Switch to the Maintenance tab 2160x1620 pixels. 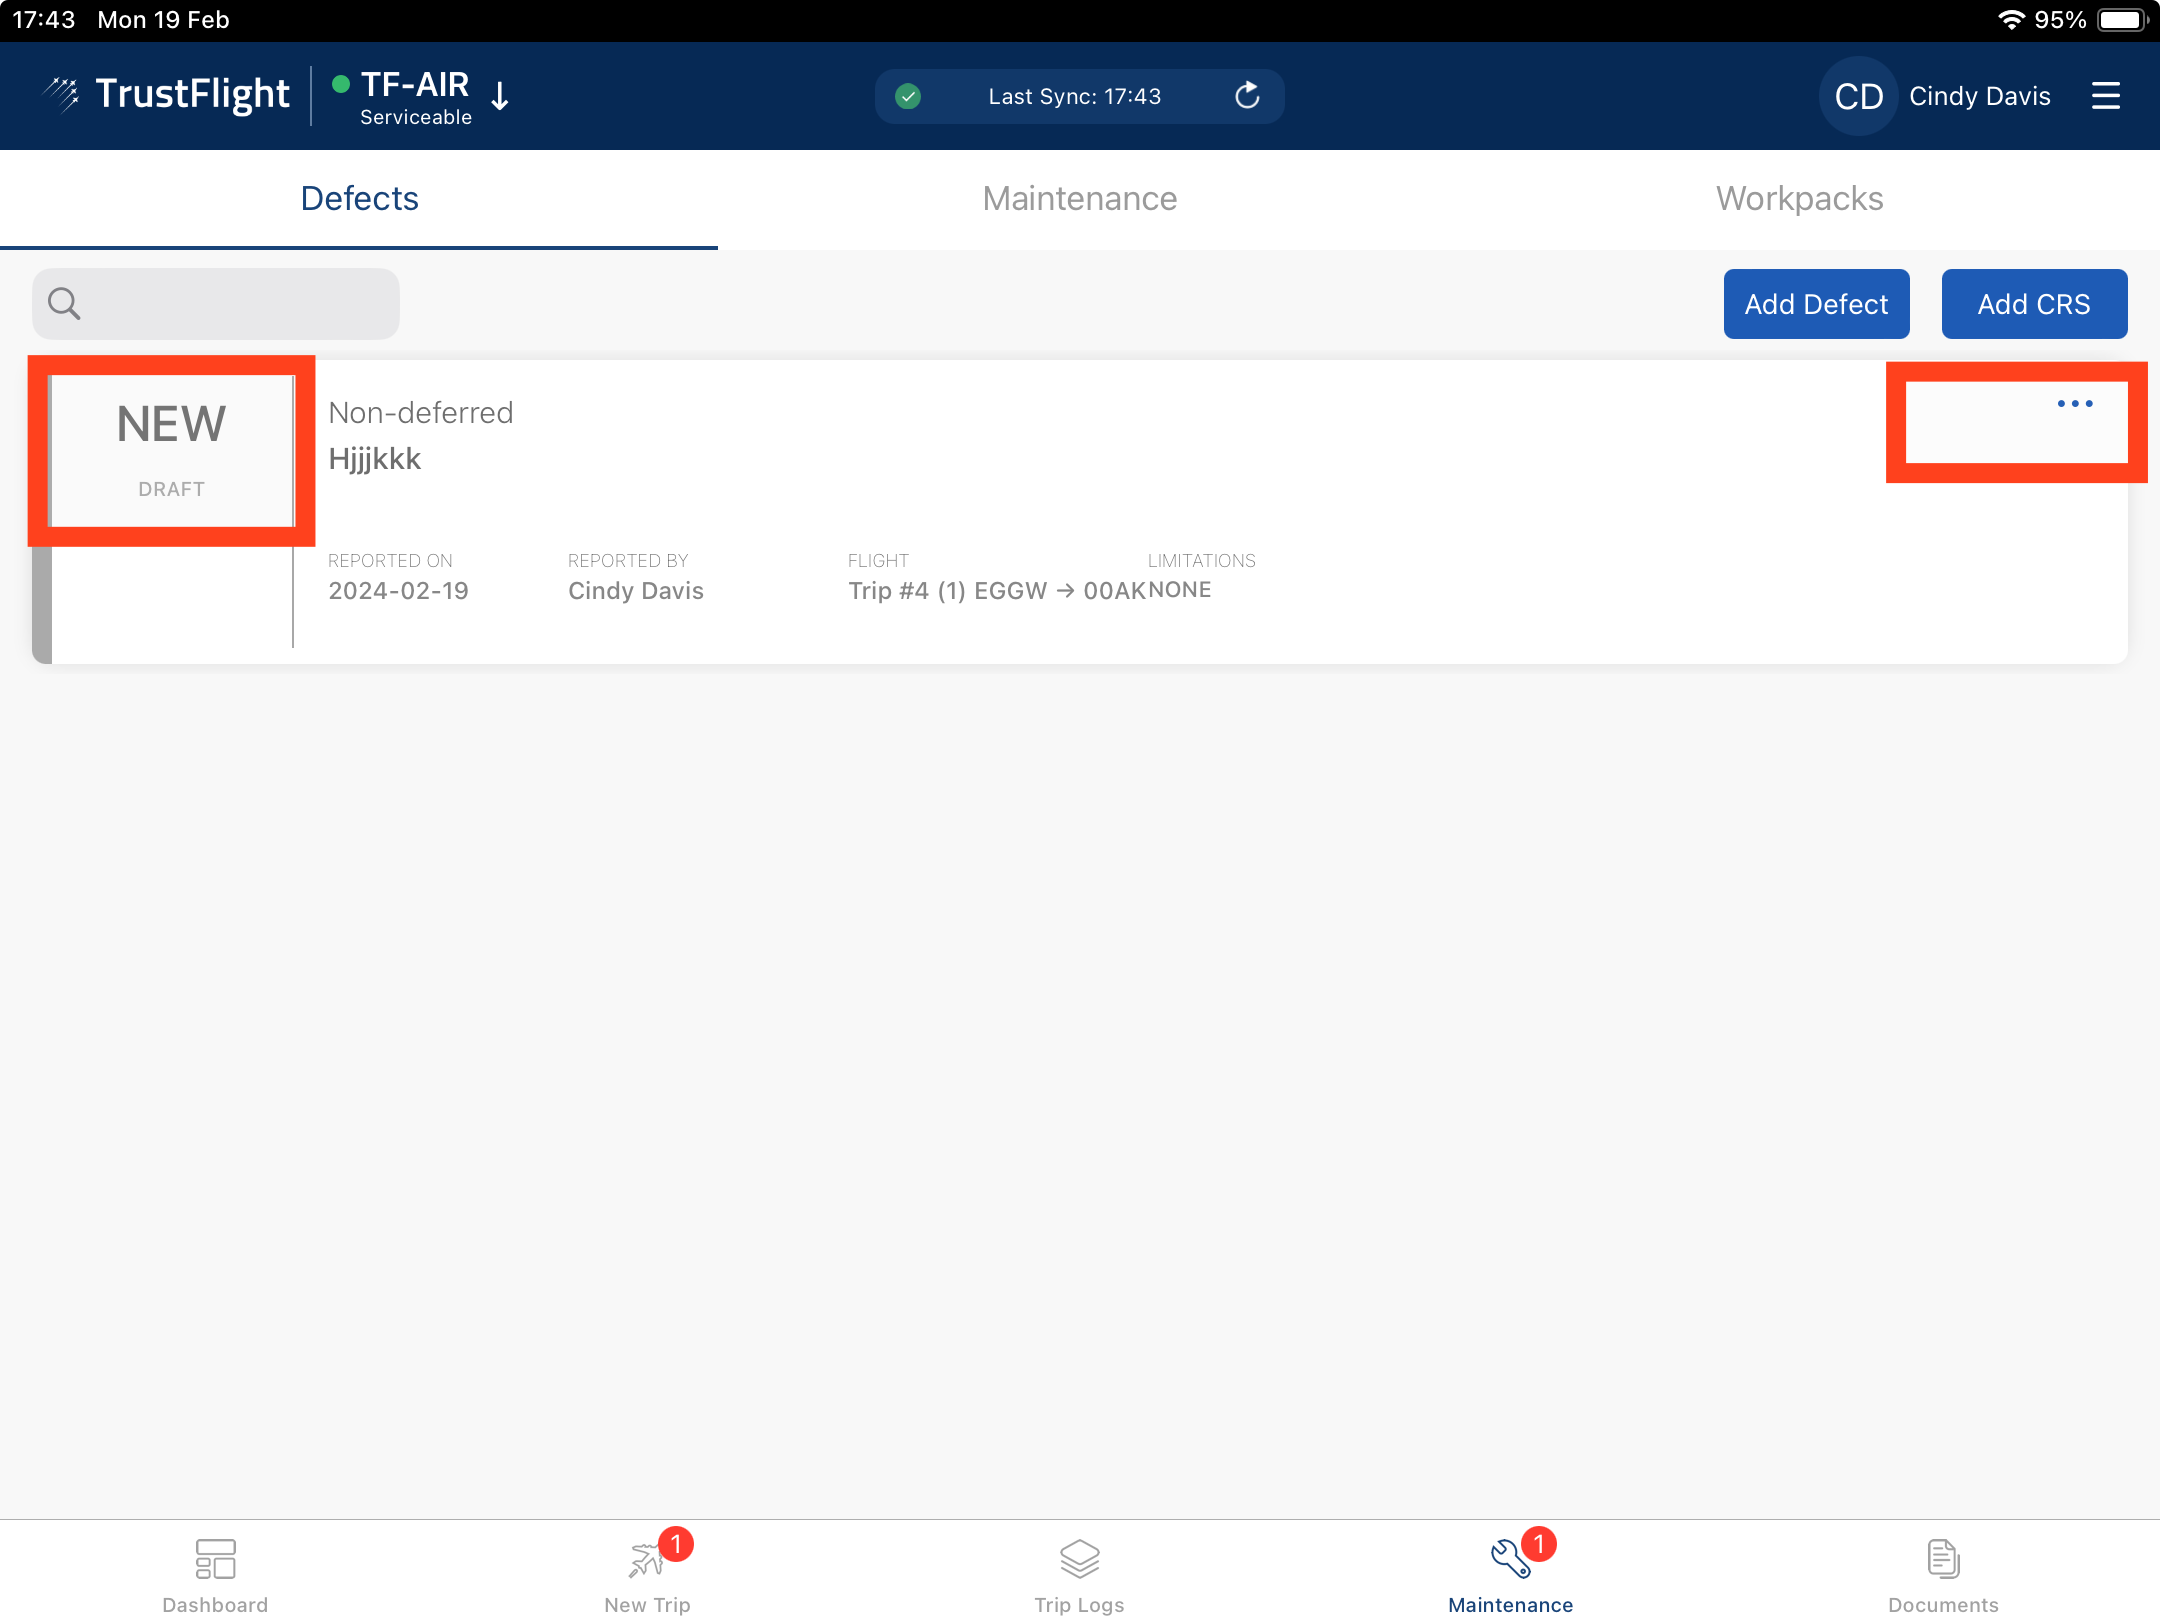1079,198
